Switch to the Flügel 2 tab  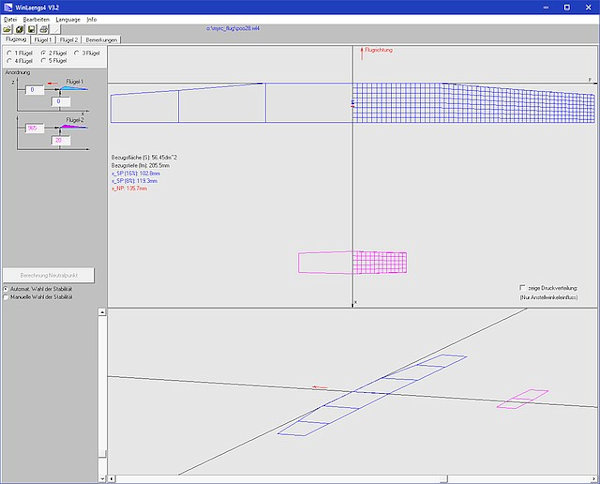(x=69, y=40)
